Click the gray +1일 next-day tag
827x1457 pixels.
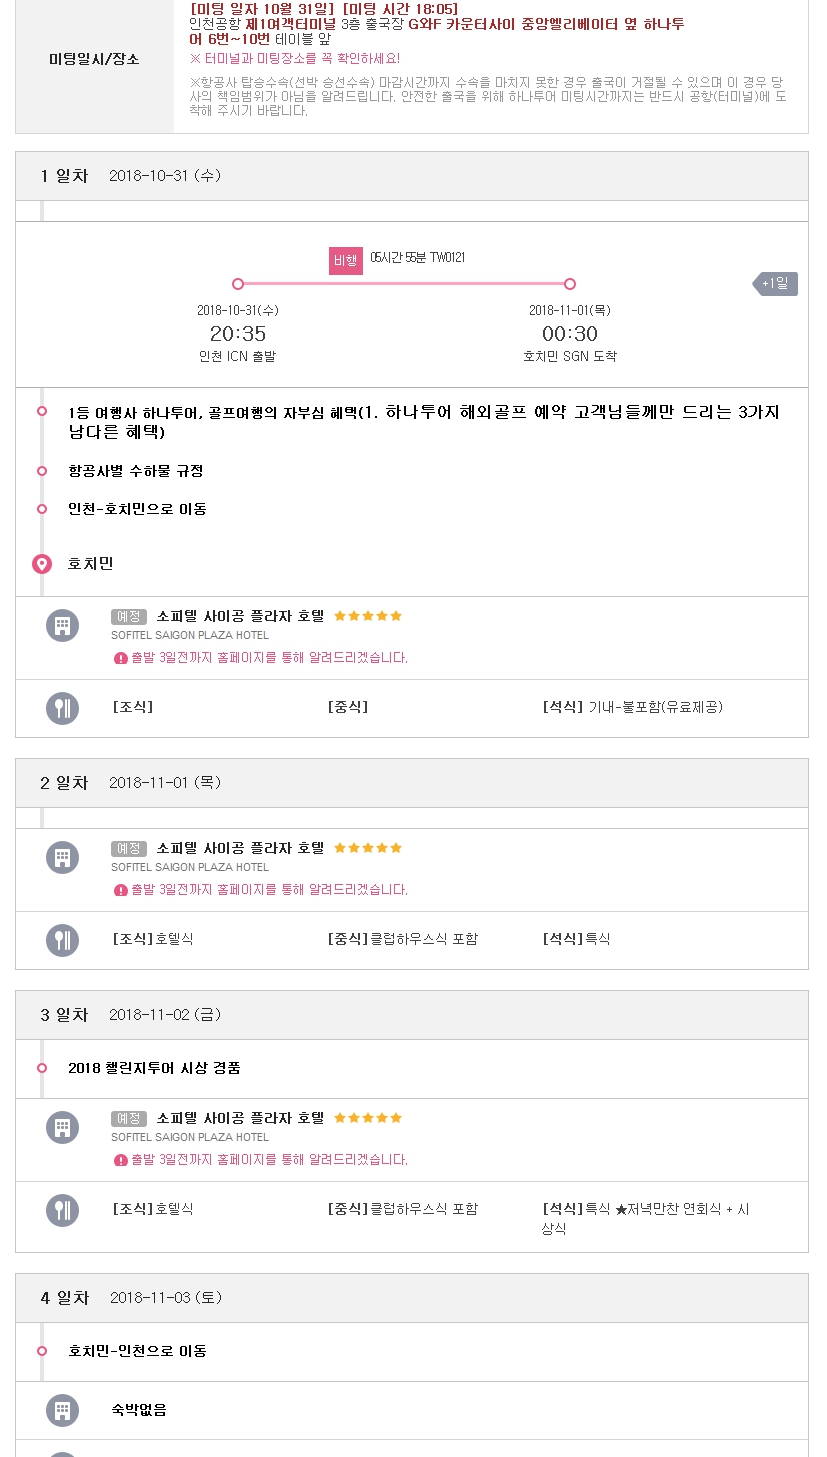[x=776, y=284]
